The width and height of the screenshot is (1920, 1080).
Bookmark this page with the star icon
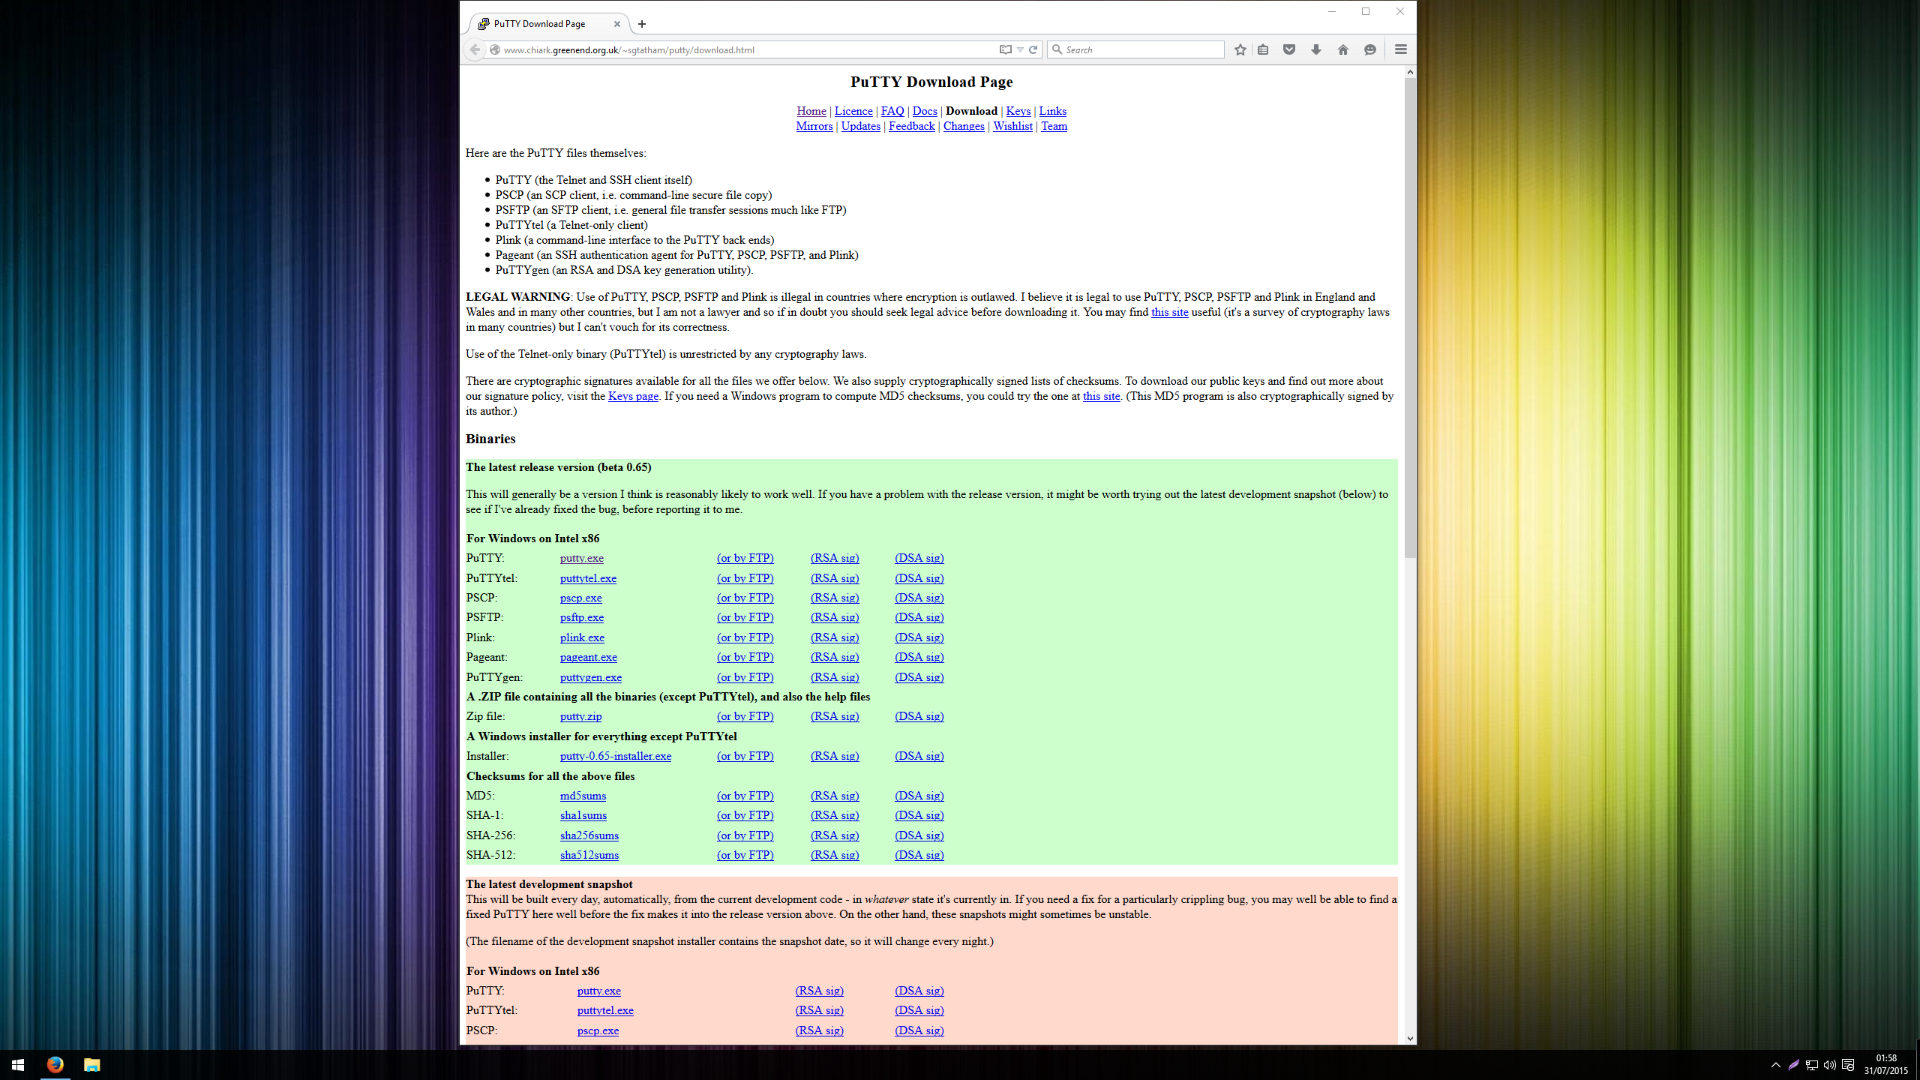click(x=1240, y=49)
